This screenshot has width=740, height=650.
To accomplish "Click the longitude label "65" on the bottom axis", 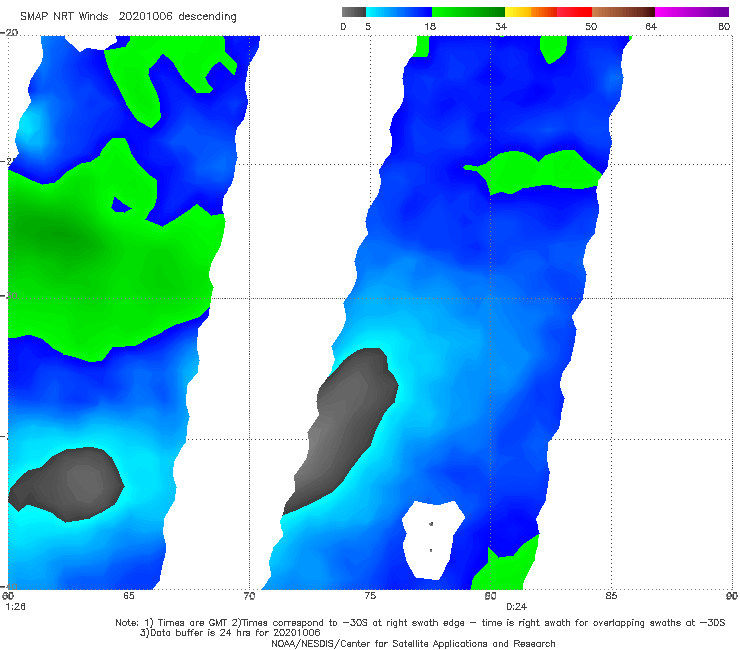I will click(x=128, y=596).
